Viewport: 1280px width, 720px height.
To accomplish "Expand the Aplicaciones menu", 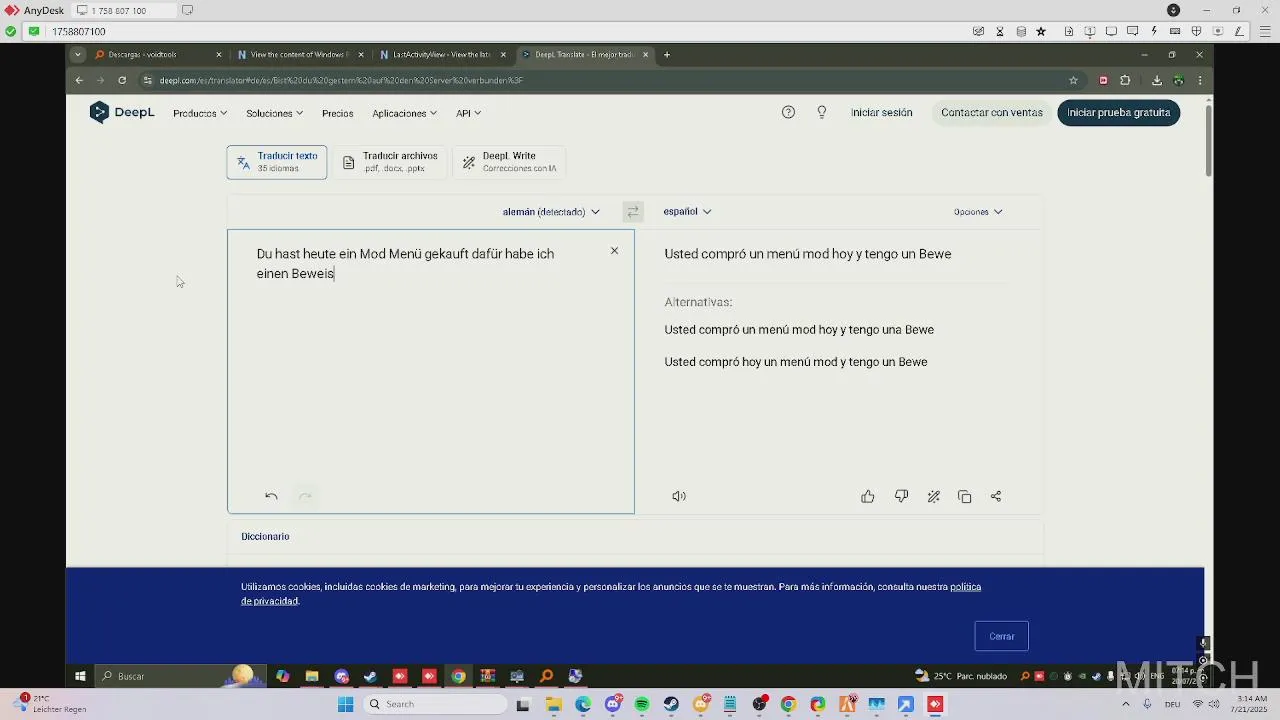I will (404, 114).
